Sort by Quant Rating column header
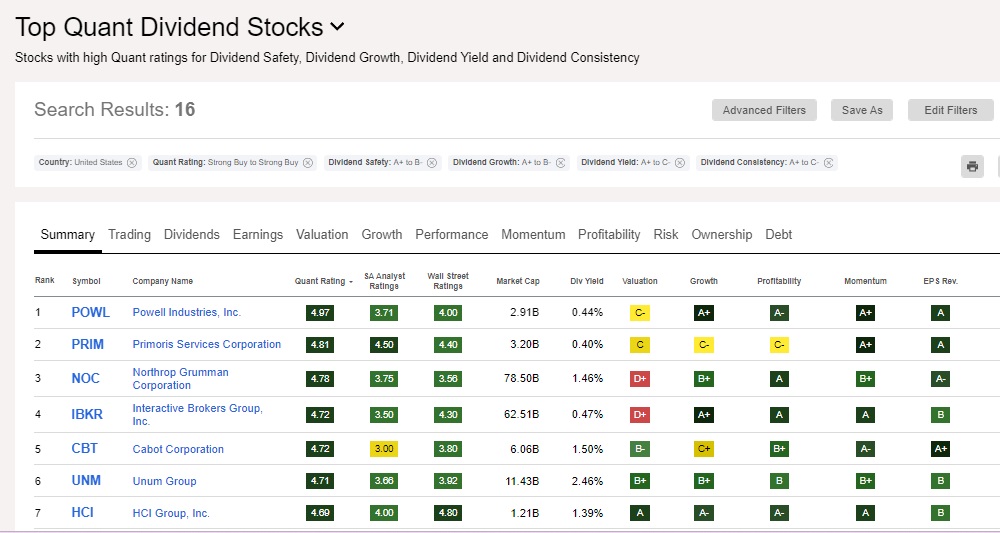This screenshot has height=533, width=1000. coord(323,281)
